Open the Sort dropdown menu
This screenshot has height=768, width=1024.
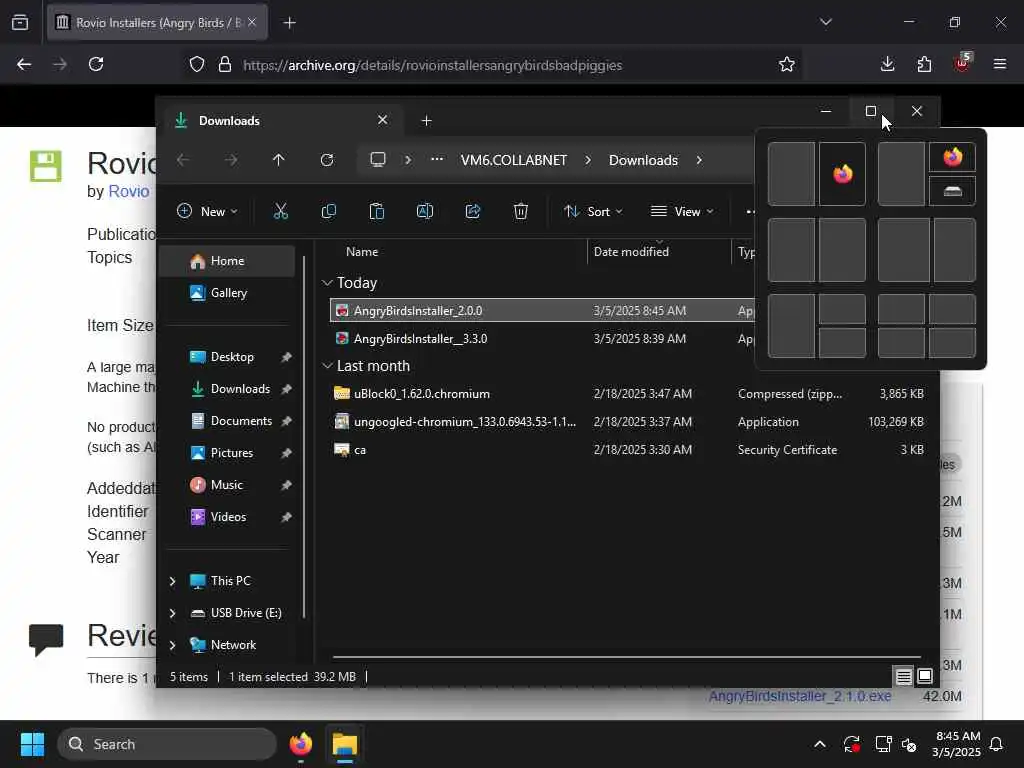tap(593, 211)
